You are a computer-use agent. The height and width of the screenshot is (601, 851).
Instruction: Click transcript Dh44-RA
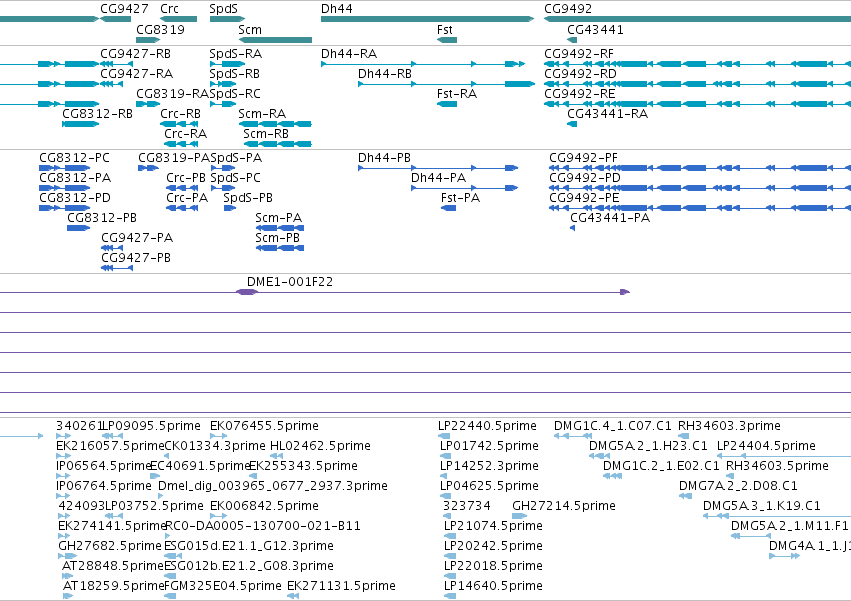click(x=423, y=64)
